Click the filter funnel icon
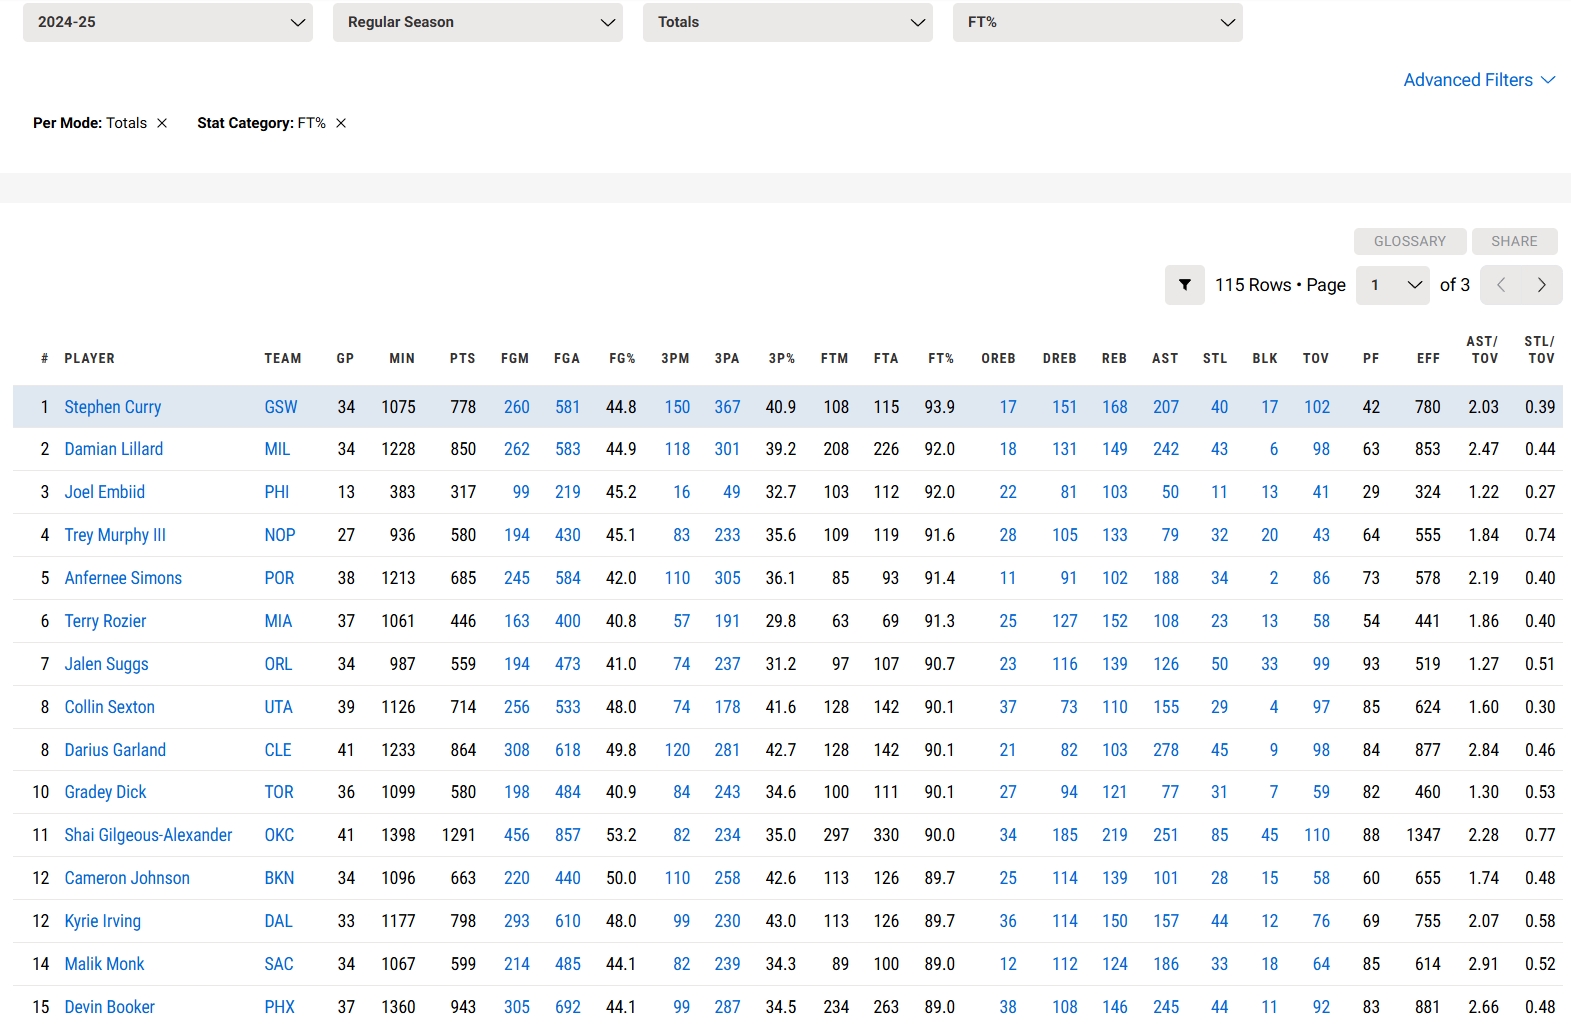This screenshot has height=1026, width=1571. (x=1184, y=285)
